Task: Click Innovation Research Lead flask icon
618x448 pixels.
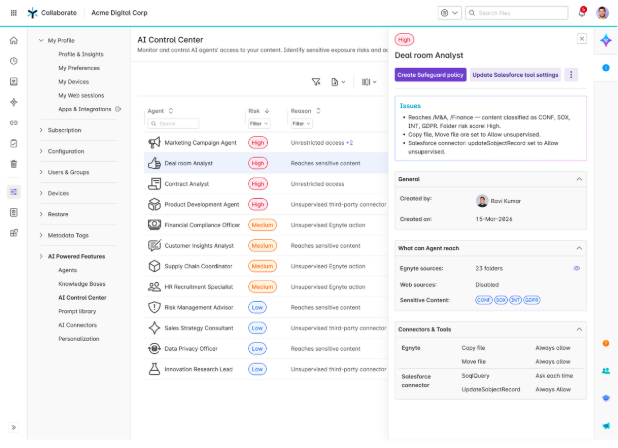Action: [154, 369]
